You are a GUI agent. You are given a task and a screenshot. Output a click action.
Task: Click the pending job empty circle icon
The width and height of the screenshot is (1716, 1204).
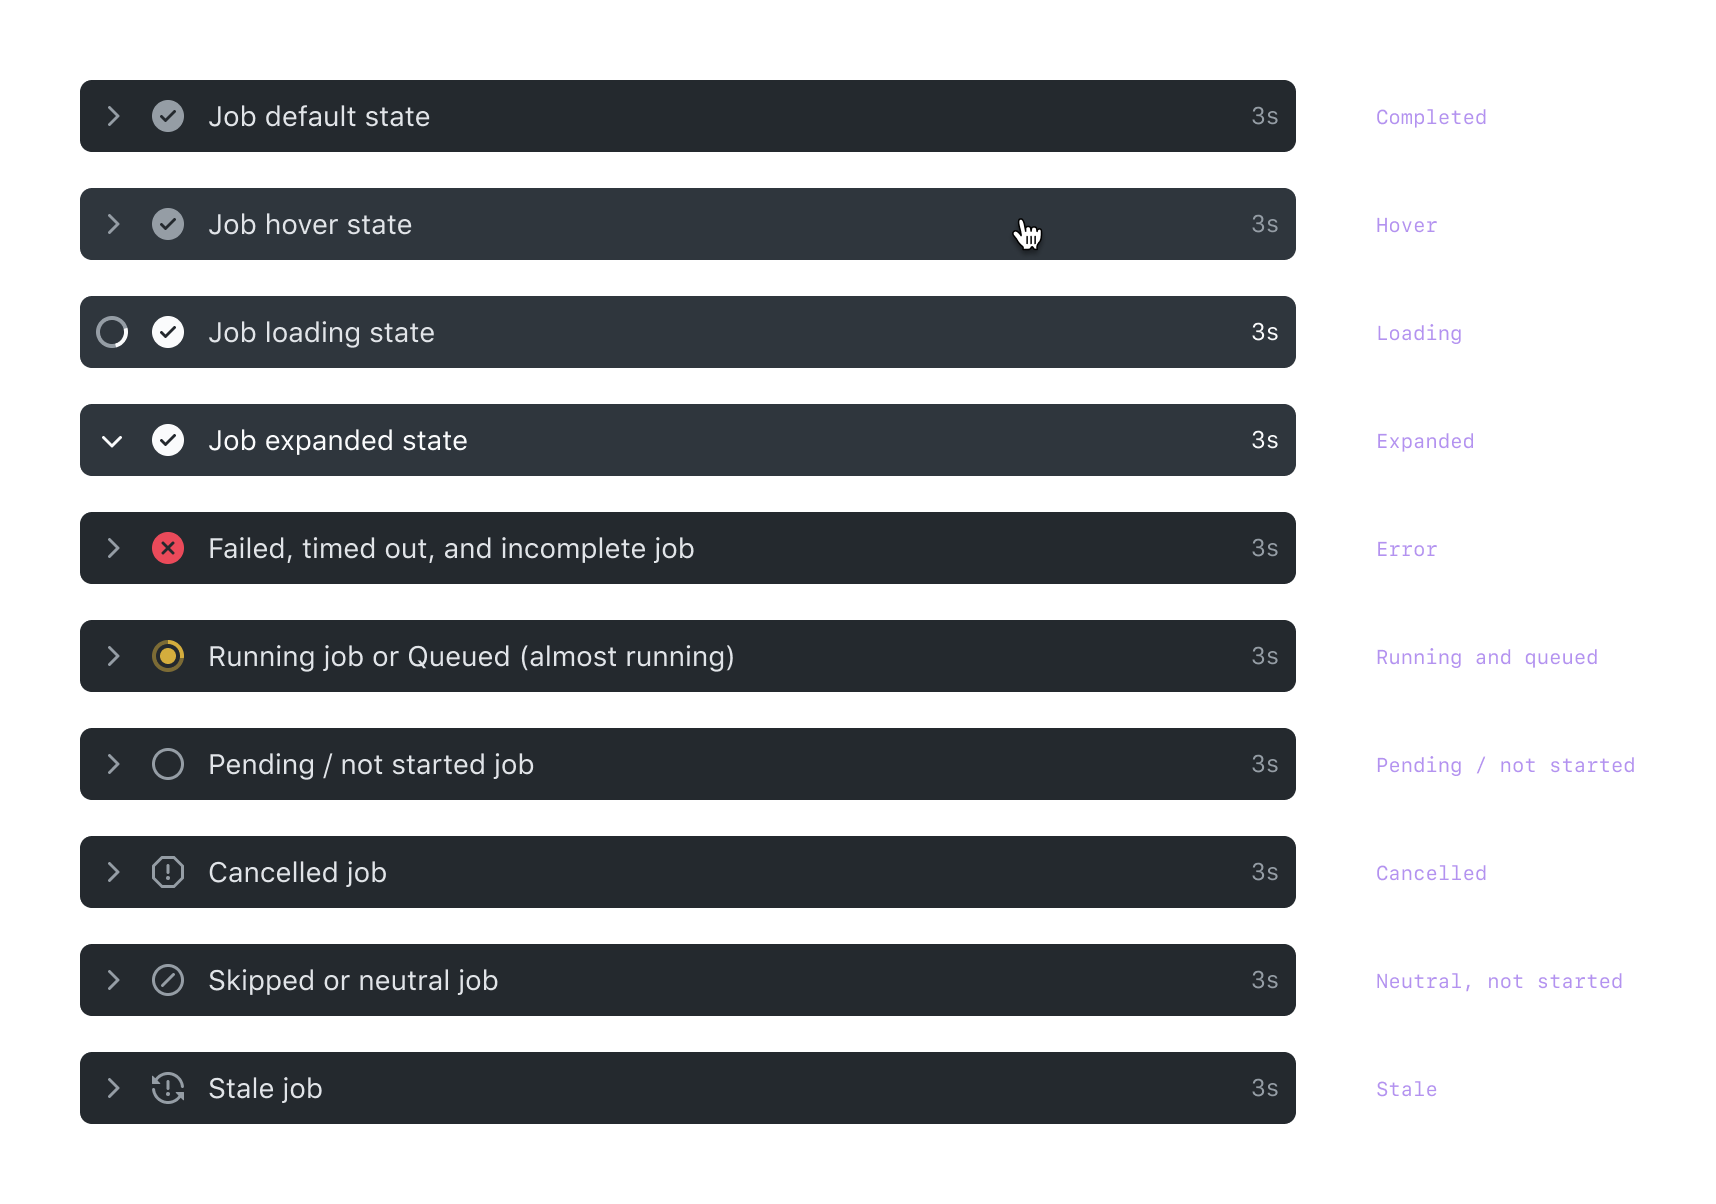pyautogui.click(x=168, y=764)
